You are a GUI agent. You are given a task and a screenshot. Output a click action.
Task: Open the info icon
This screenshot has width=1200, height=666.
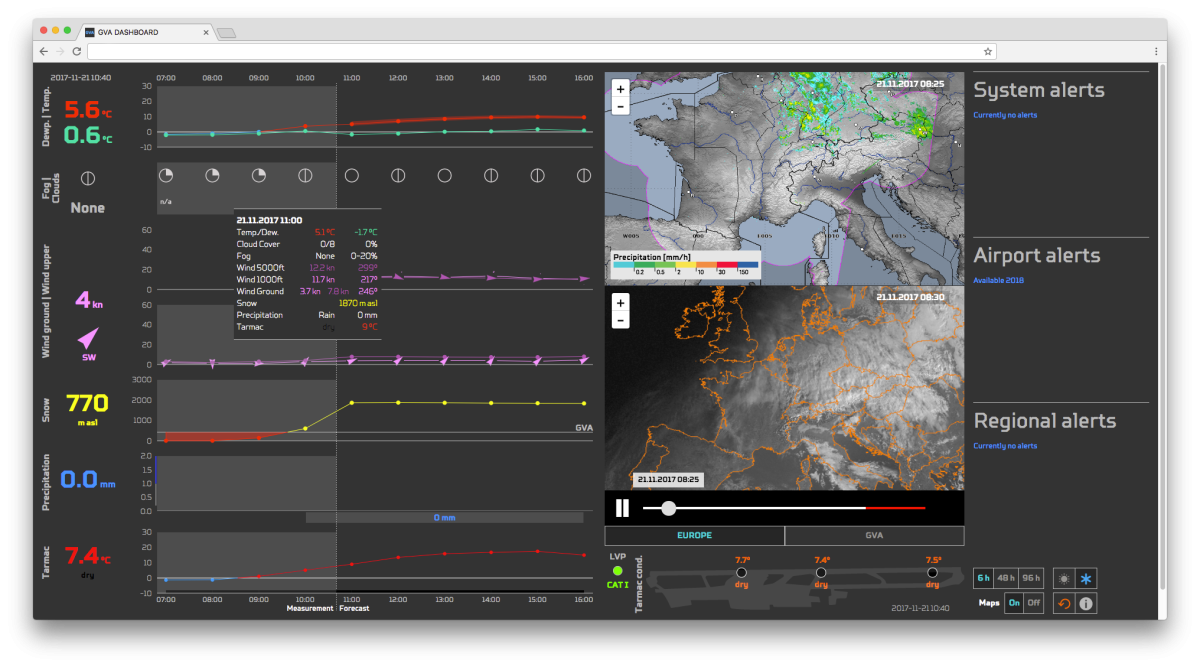tap(1086, 603)
